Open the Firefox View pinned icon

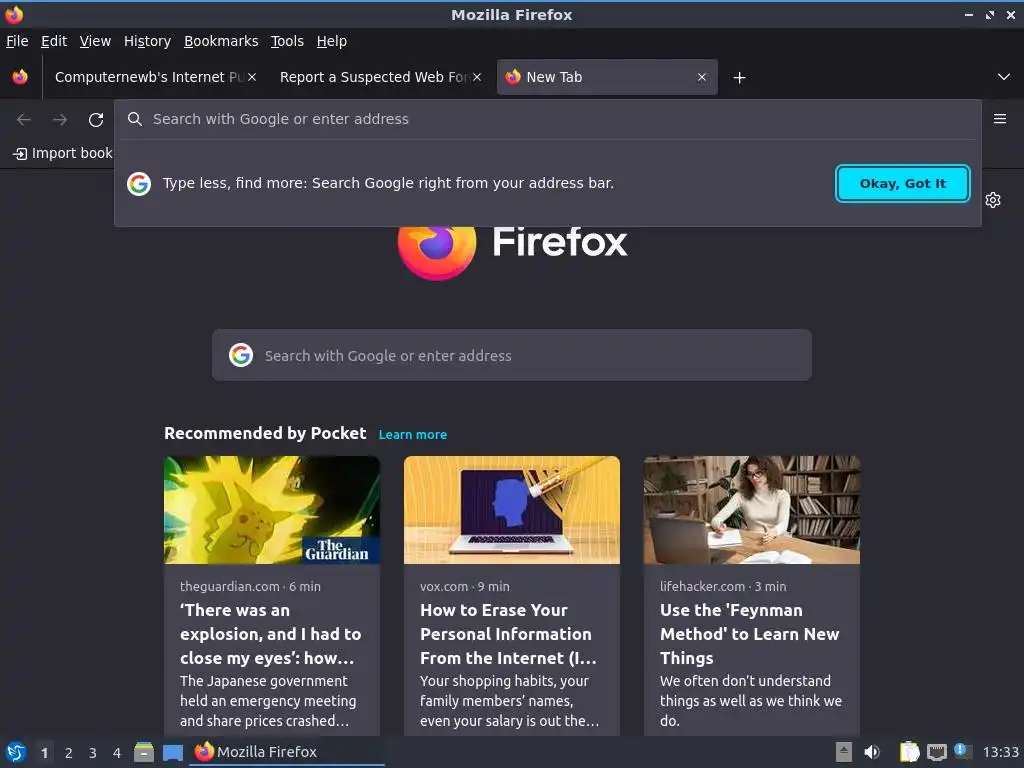point(20,77)
